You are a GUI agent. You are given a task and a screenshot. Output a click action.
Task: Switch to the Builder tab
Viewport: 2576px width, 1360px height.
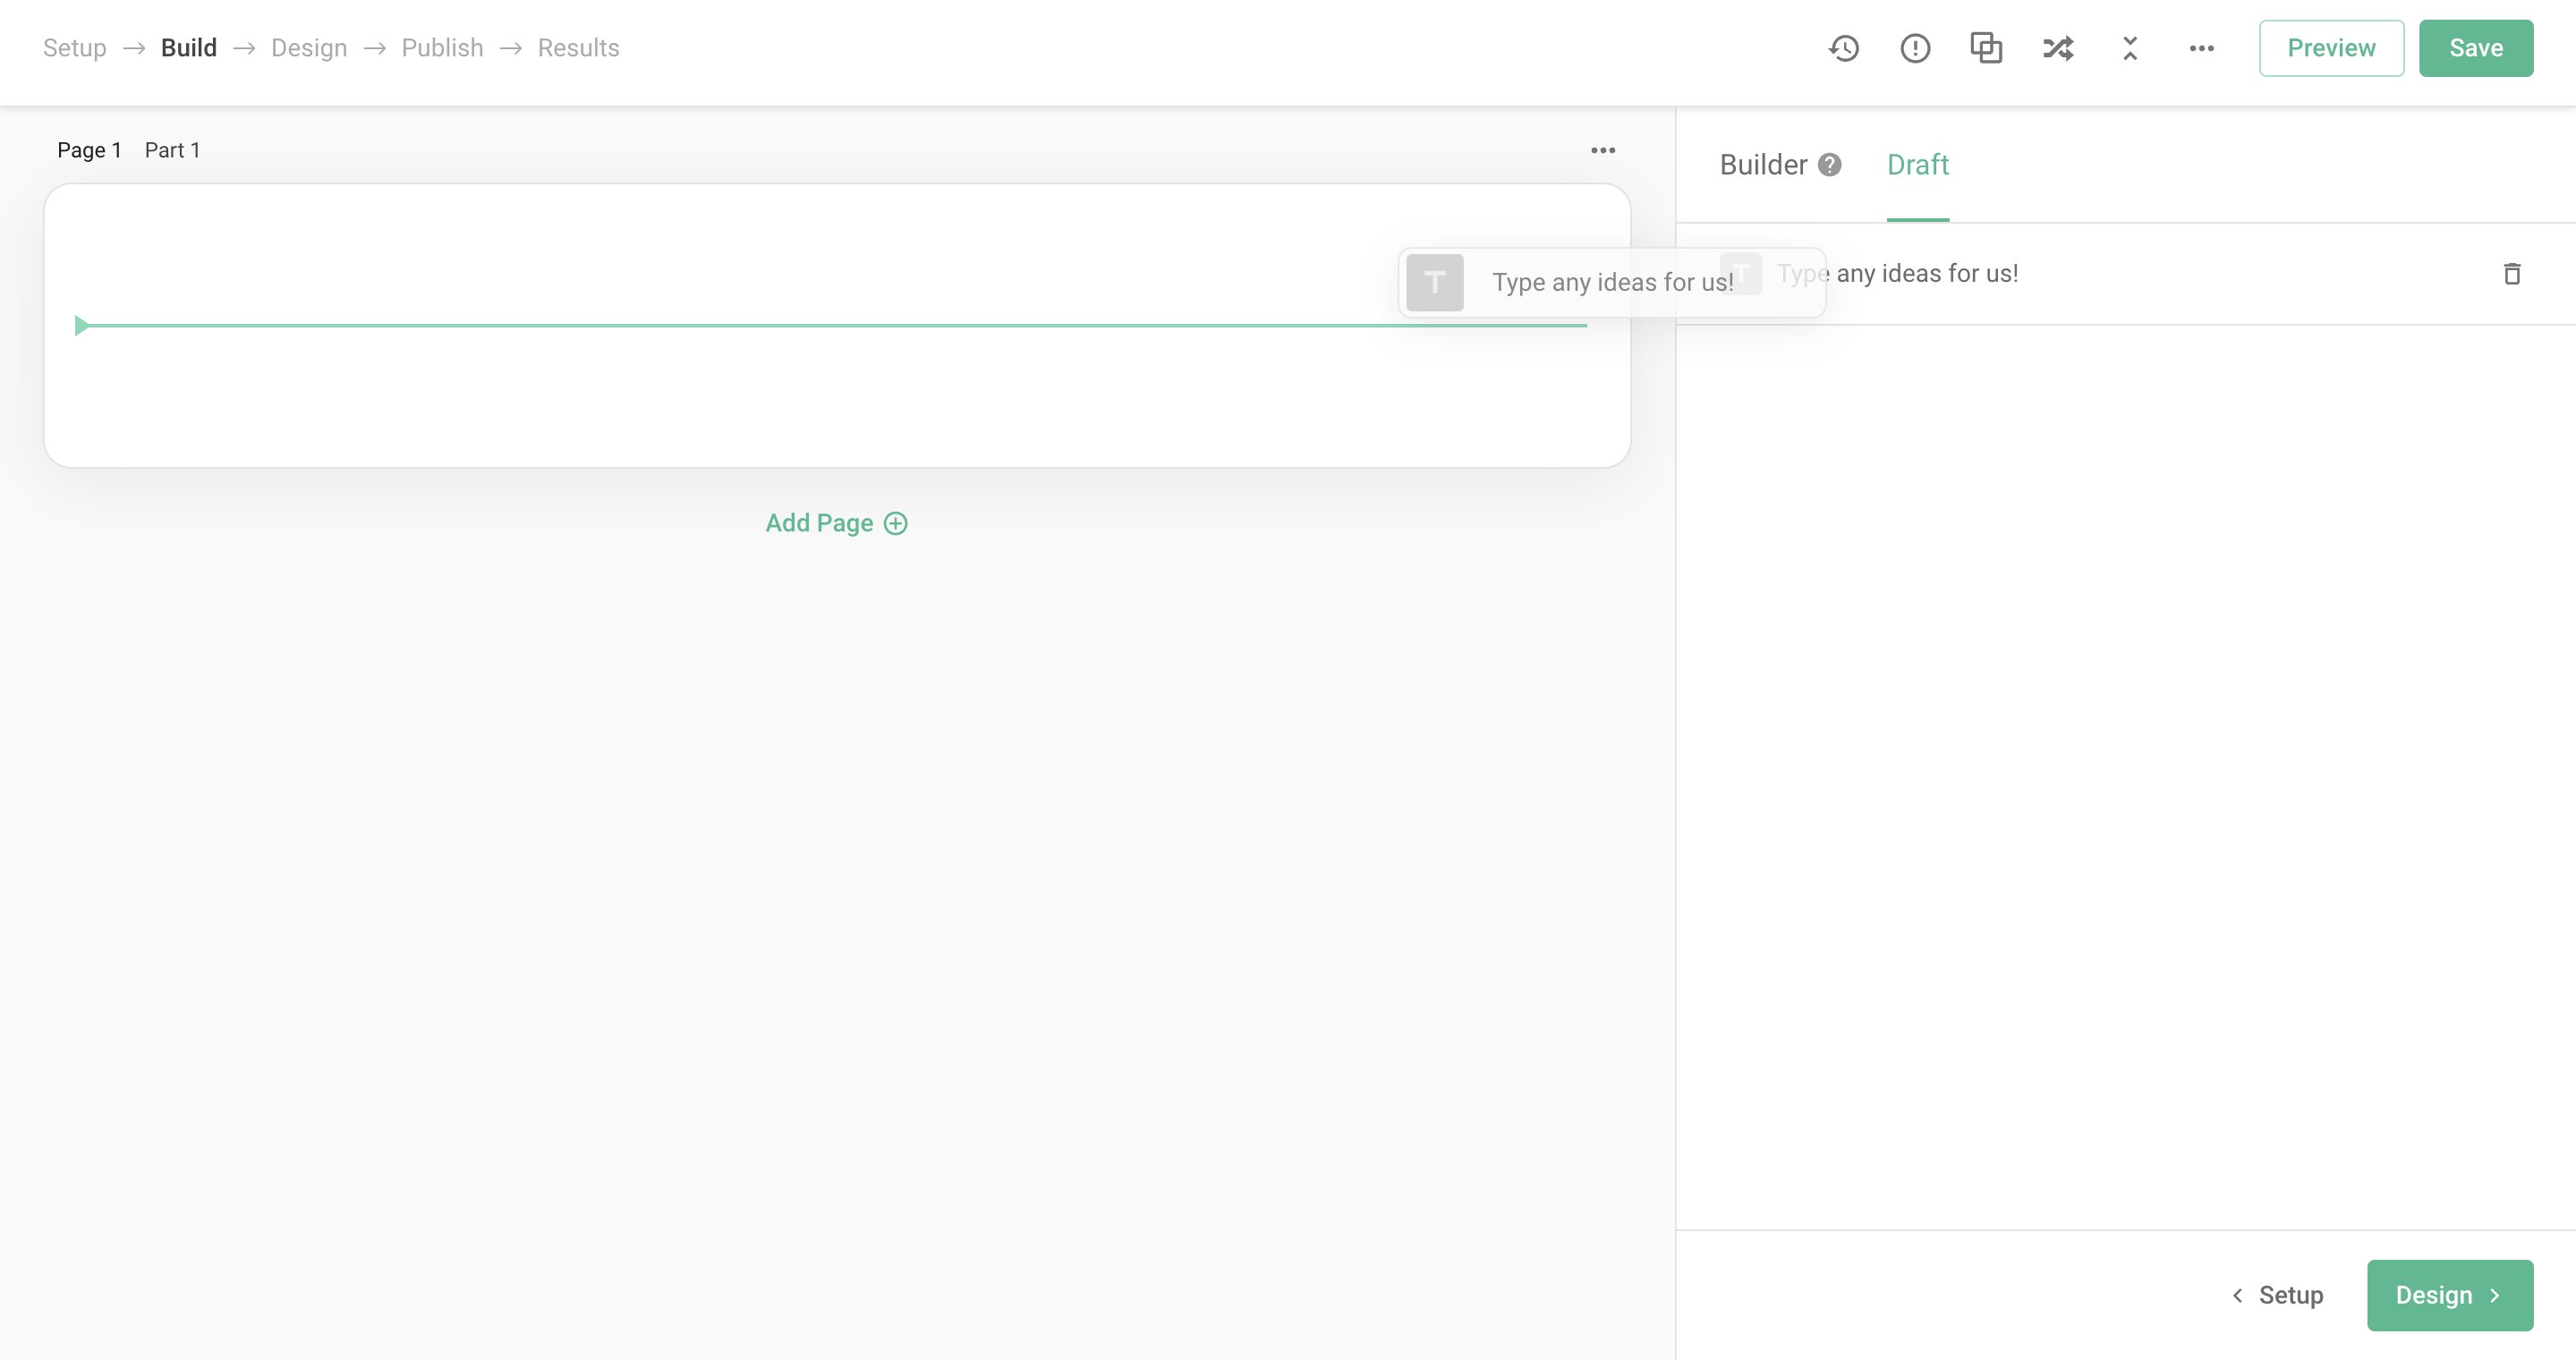(x=1762, y=165)
